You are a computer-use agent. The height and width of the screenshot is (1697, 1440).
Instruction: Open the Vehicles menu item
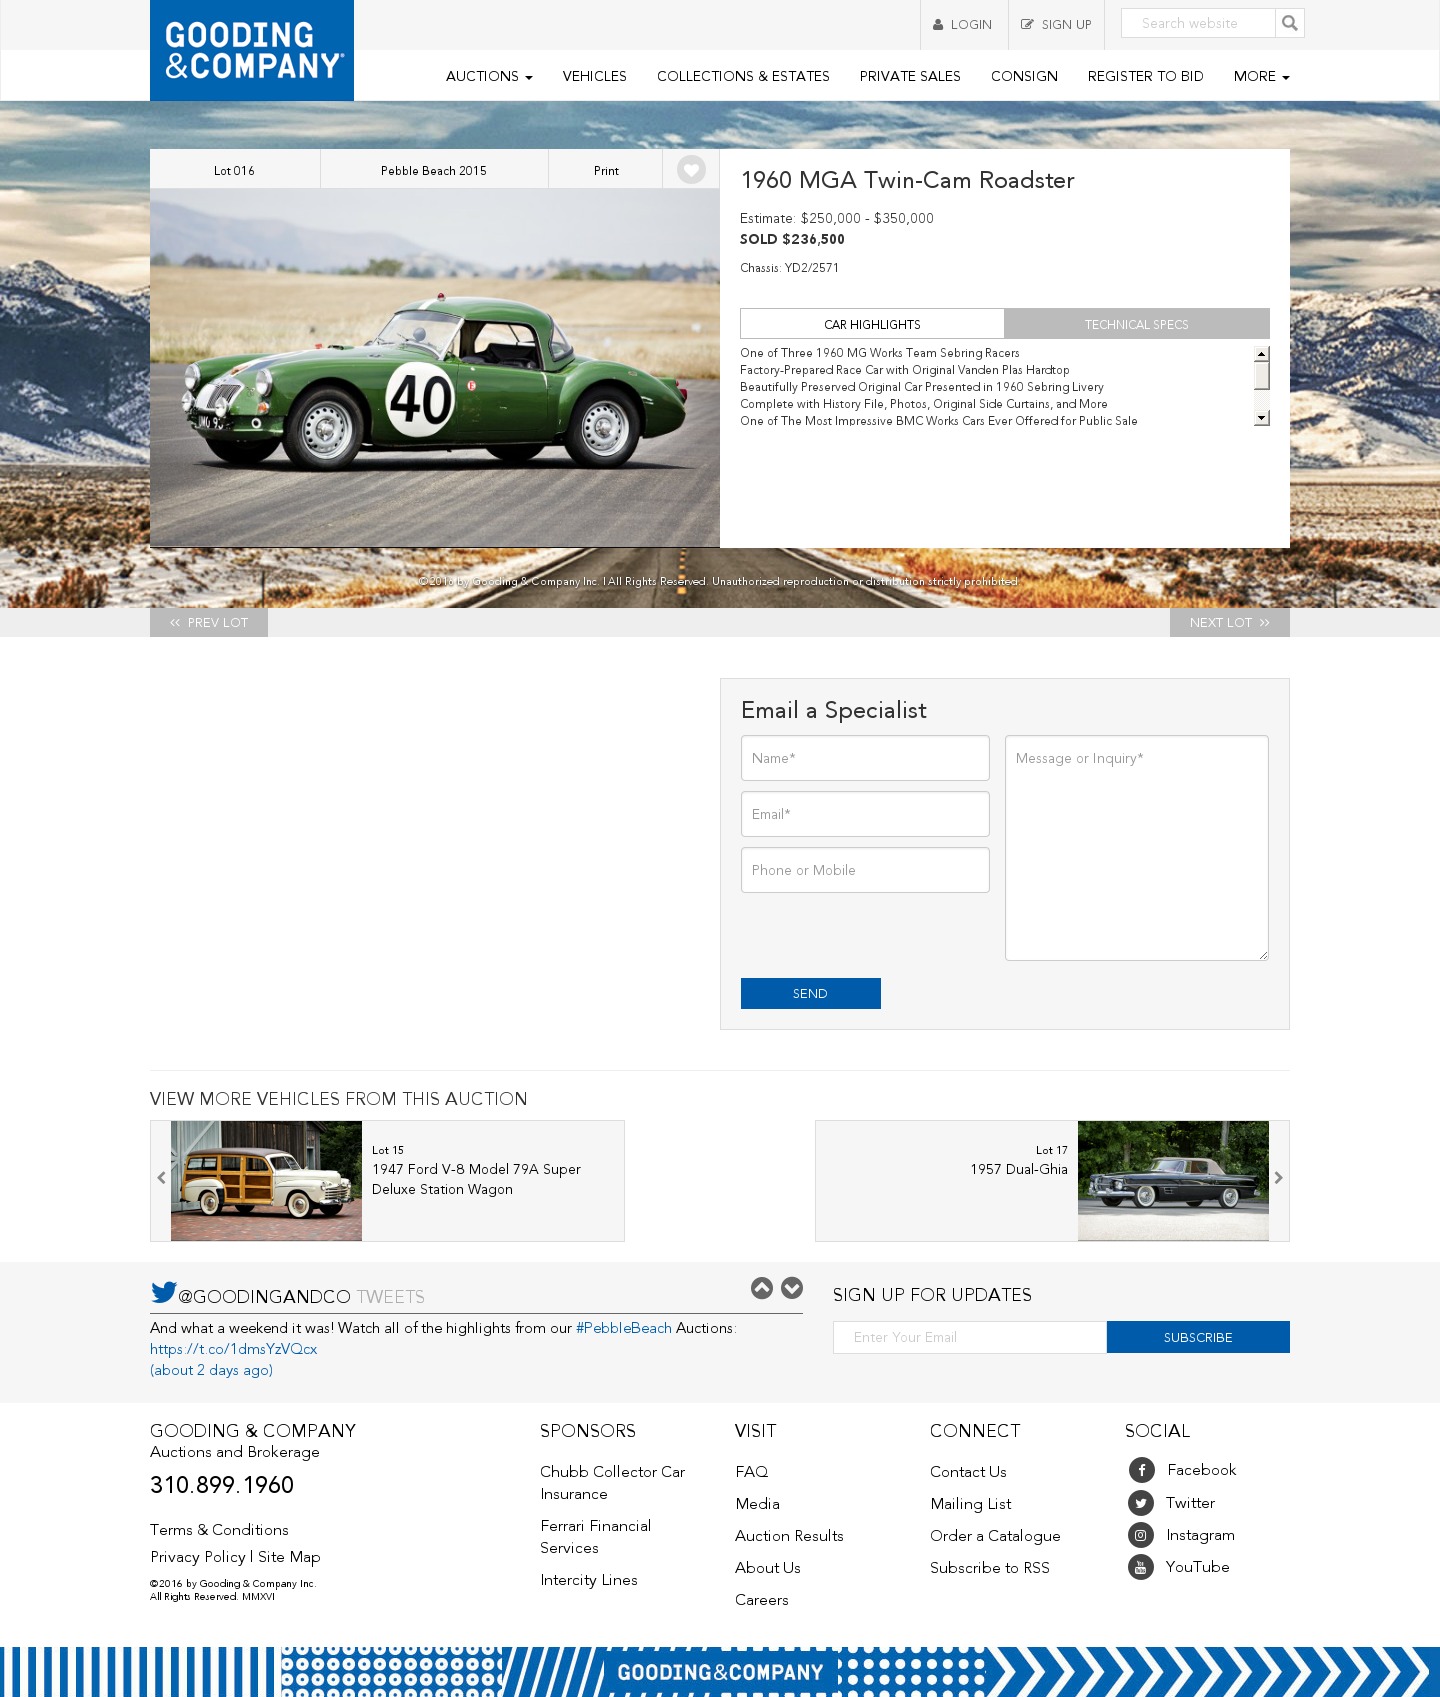pyautogui.click(x=595, y=76)
